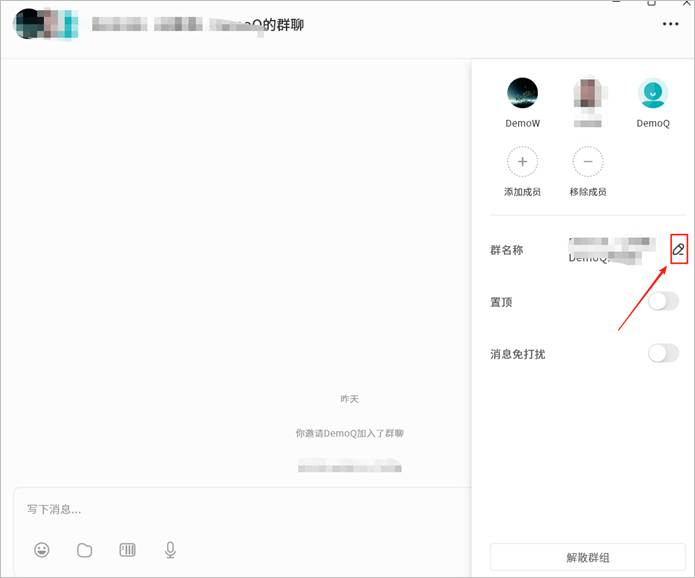
Task: Click the blurred member avatar between DemoW and DemoQ
Action: 587,94
